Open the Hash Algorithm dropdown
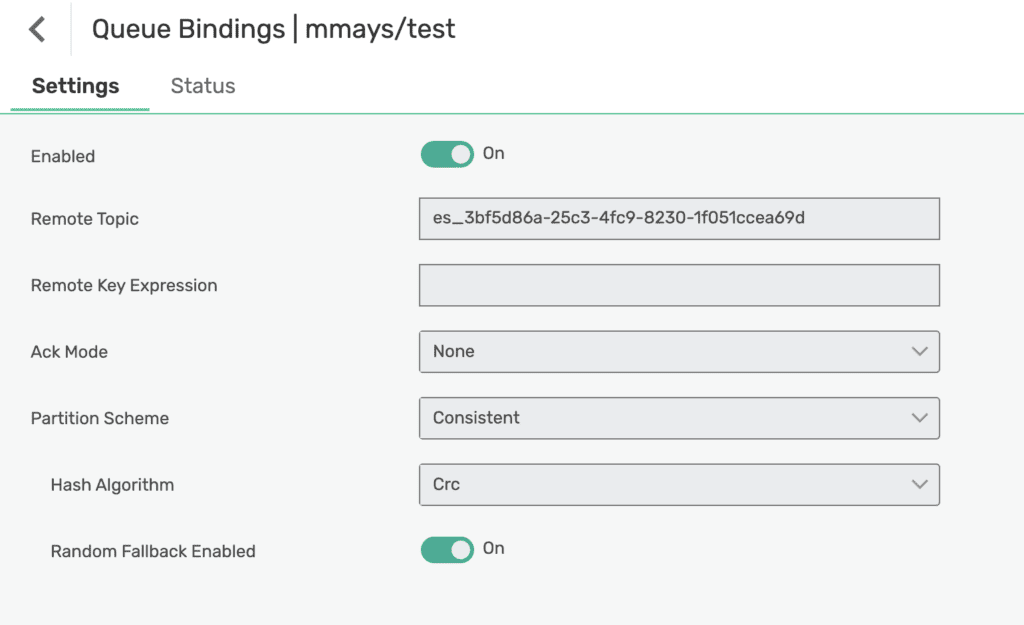This screenshot has height=625, width=1024. pyautogui.click(x=680, y=484)
